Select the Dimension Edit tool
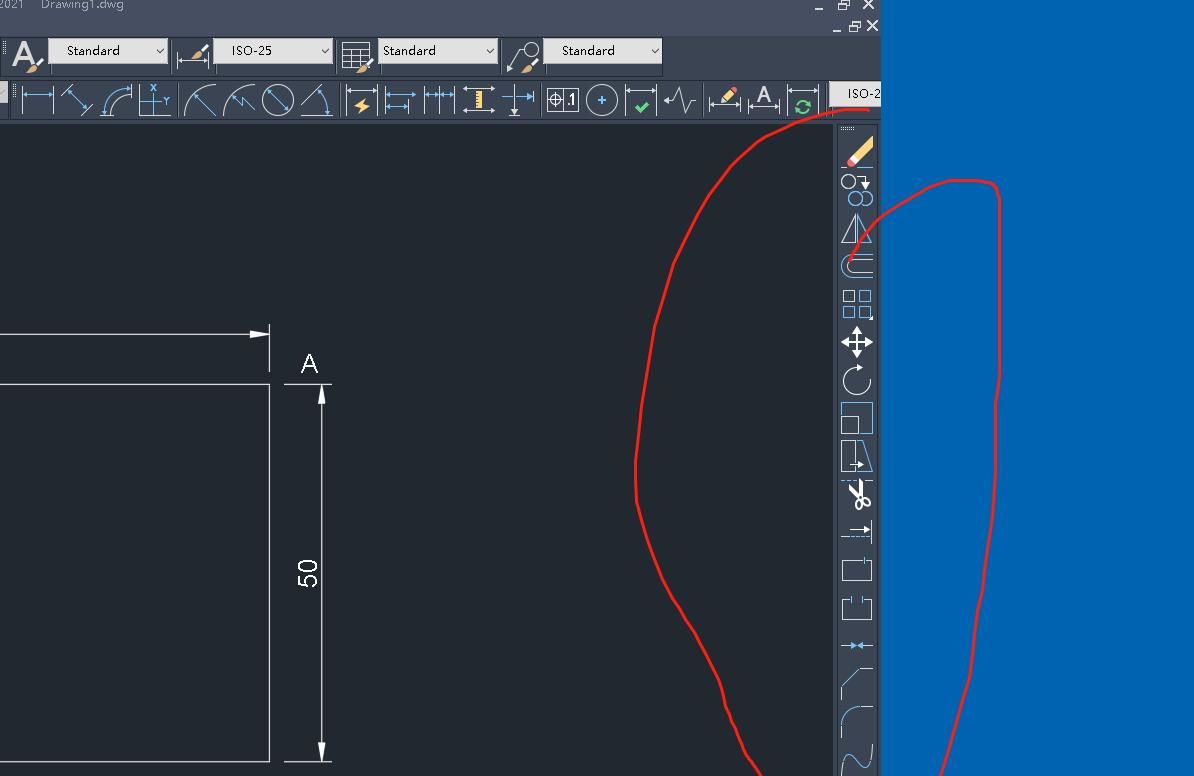The image size is (1194, 776). 725,100
